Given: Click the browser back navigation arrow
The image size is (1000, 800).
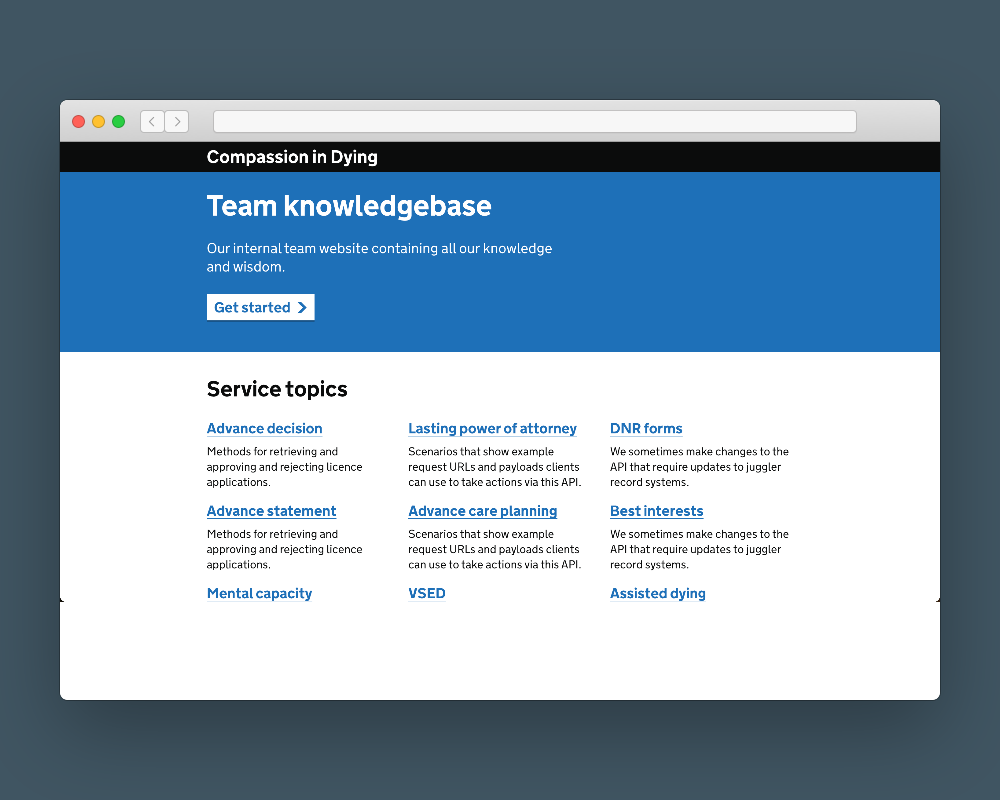Looking at the screenshot, I should click(x=151, y=121).
